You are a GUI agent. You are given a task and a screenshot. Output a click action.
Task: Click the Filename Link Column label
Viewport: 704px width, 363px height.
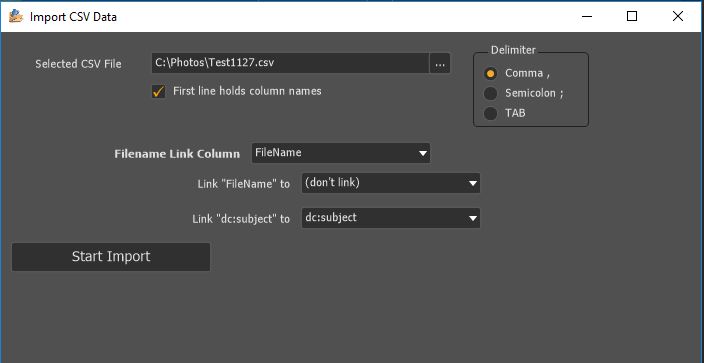point(177,154)
